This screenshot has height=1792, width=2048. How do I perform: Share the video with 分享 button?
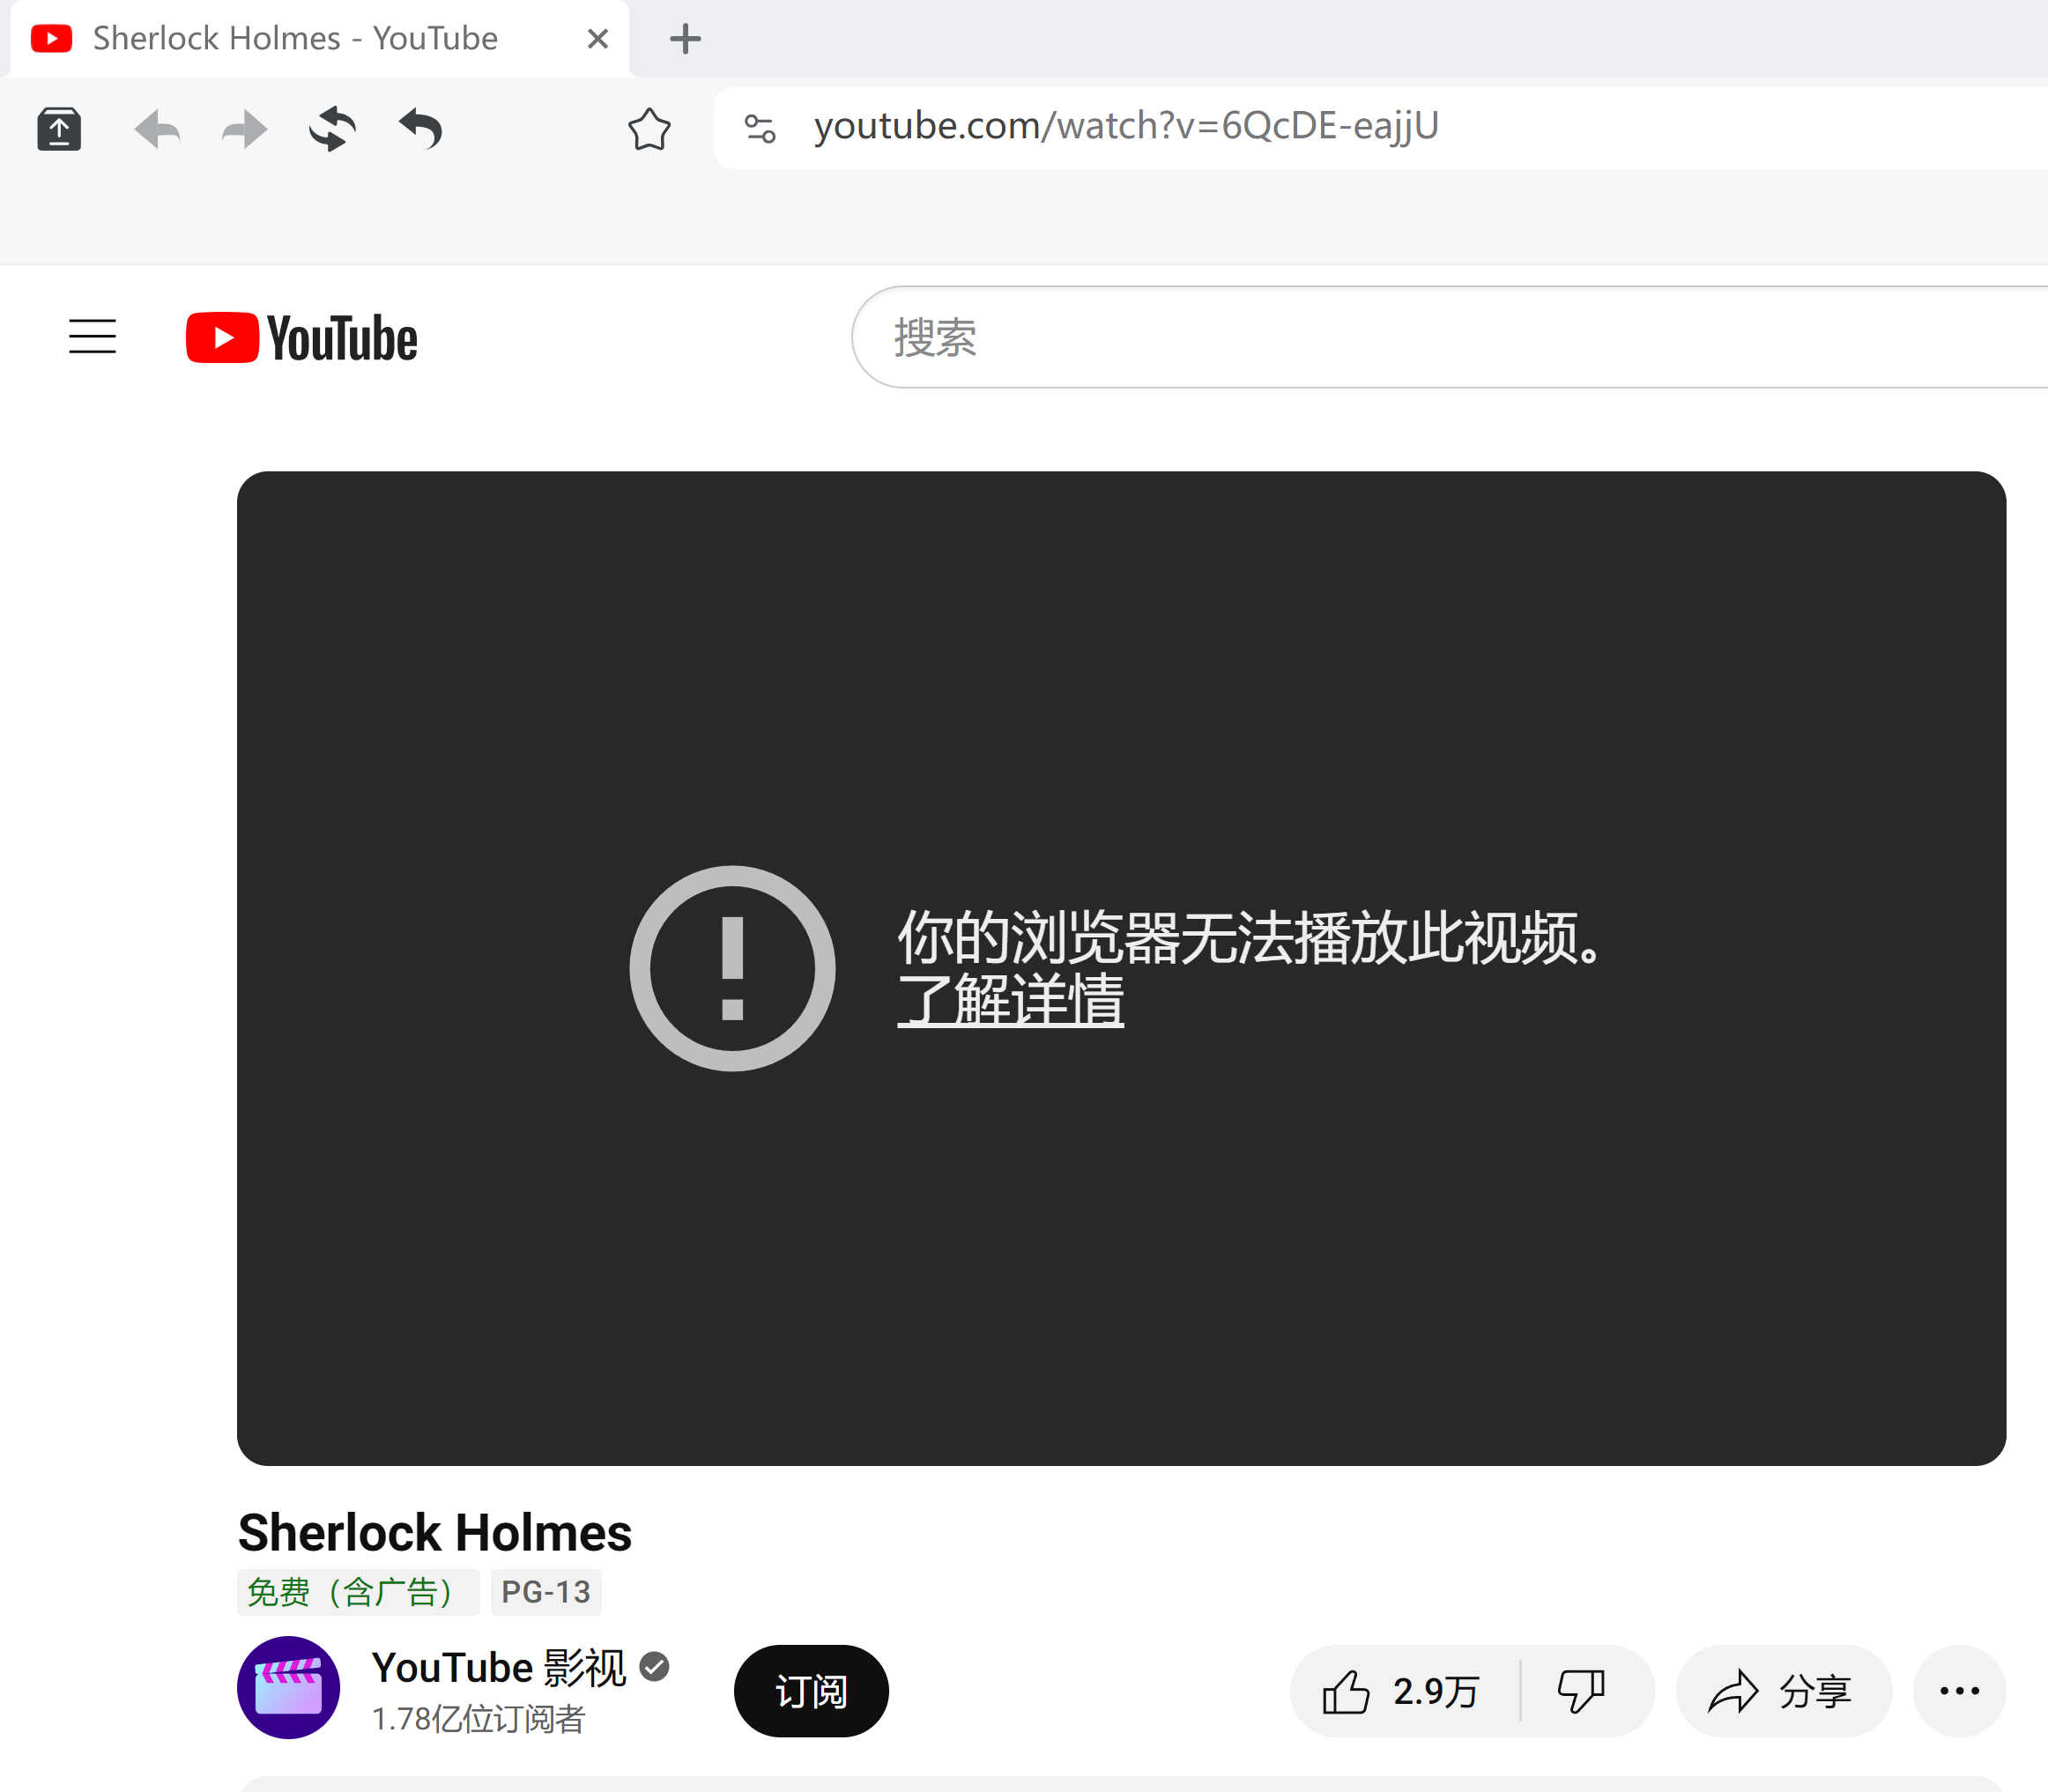click(x=1783, y=1691)
